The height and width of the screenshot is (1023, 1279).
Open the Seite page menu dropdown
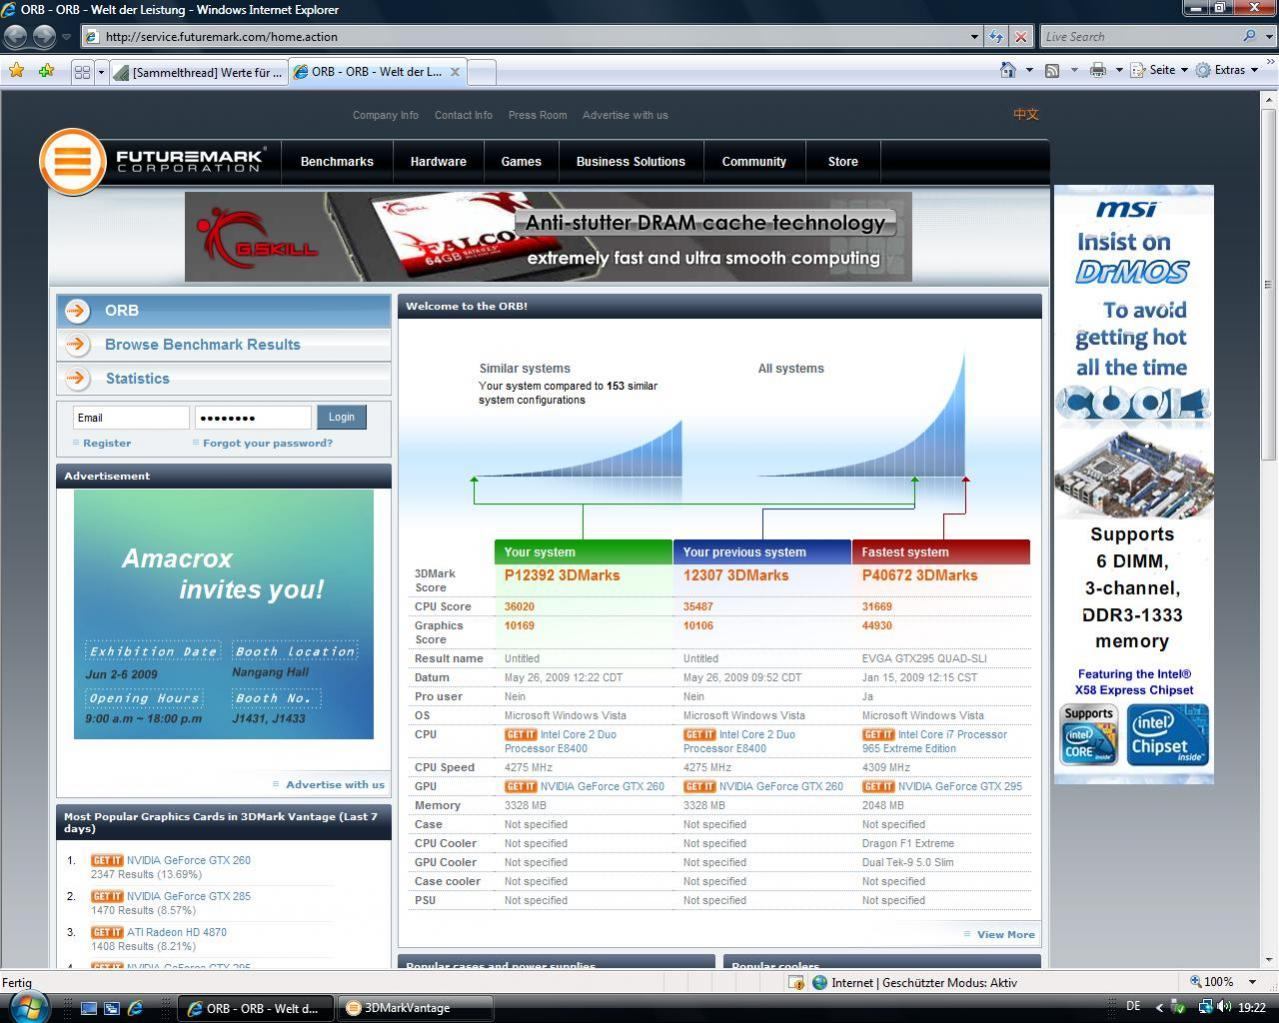pyautogui.click(x=1159, y=70)
